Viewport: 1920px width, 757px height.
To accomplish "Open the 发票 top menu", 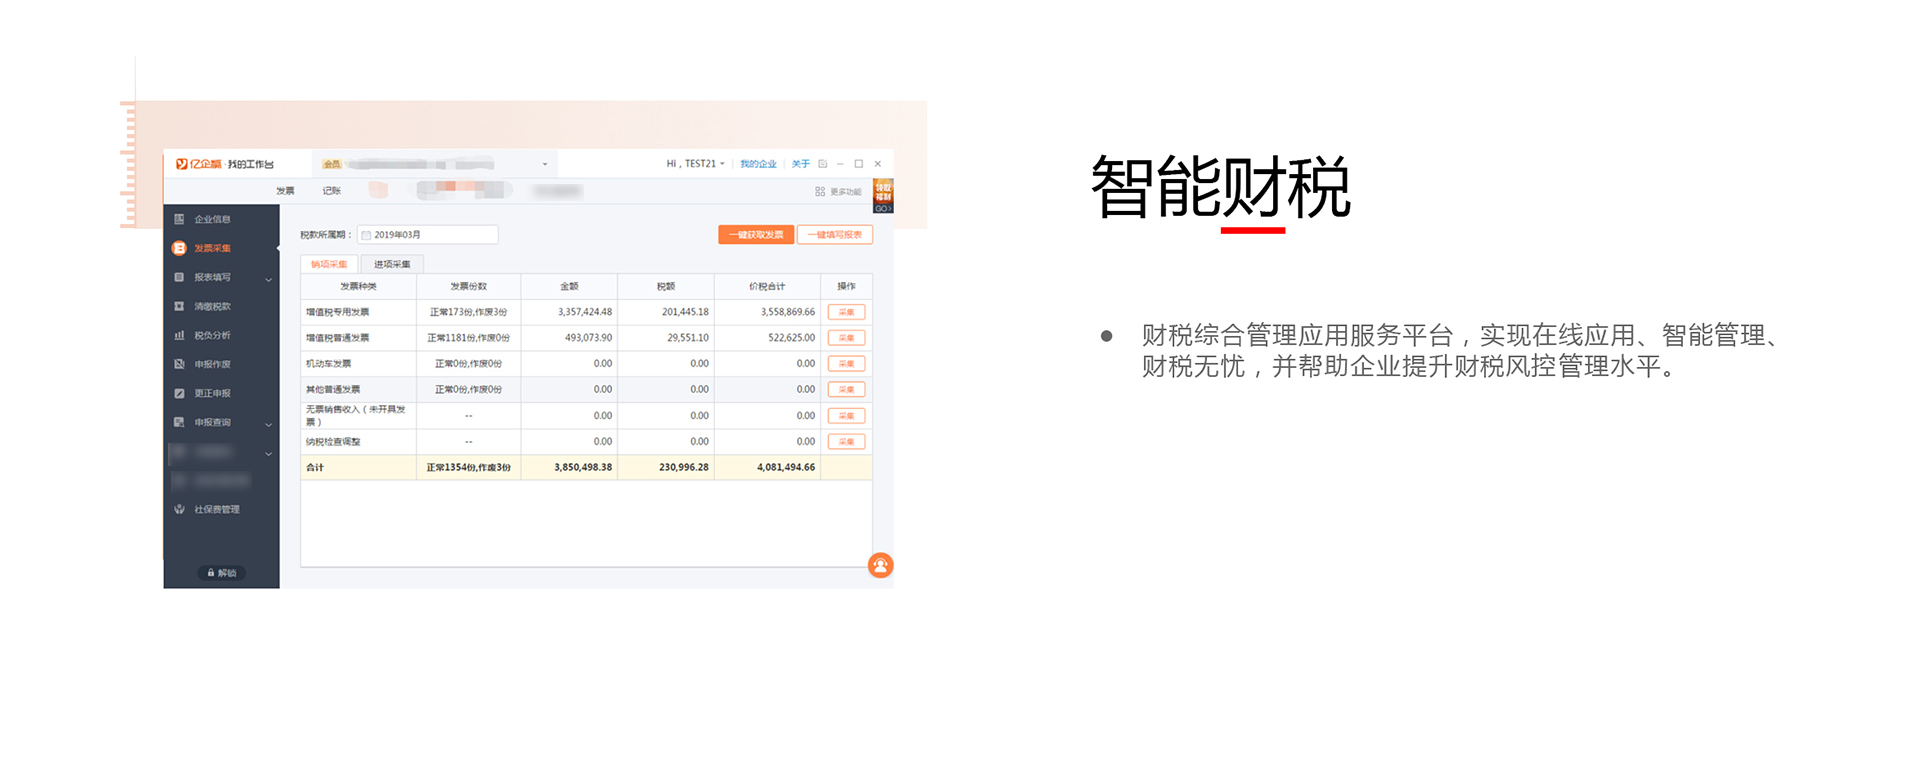I will [285, 191].
